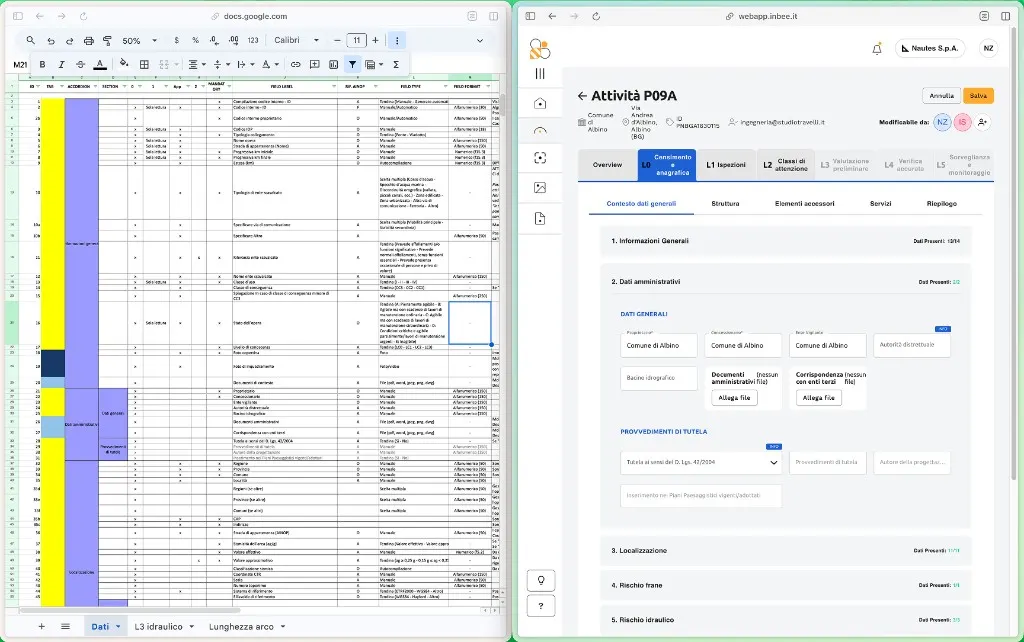The width and height of the screenshot is (1024, 642).
Task: Insert a link from the toolbar
Action: point(295,64)
